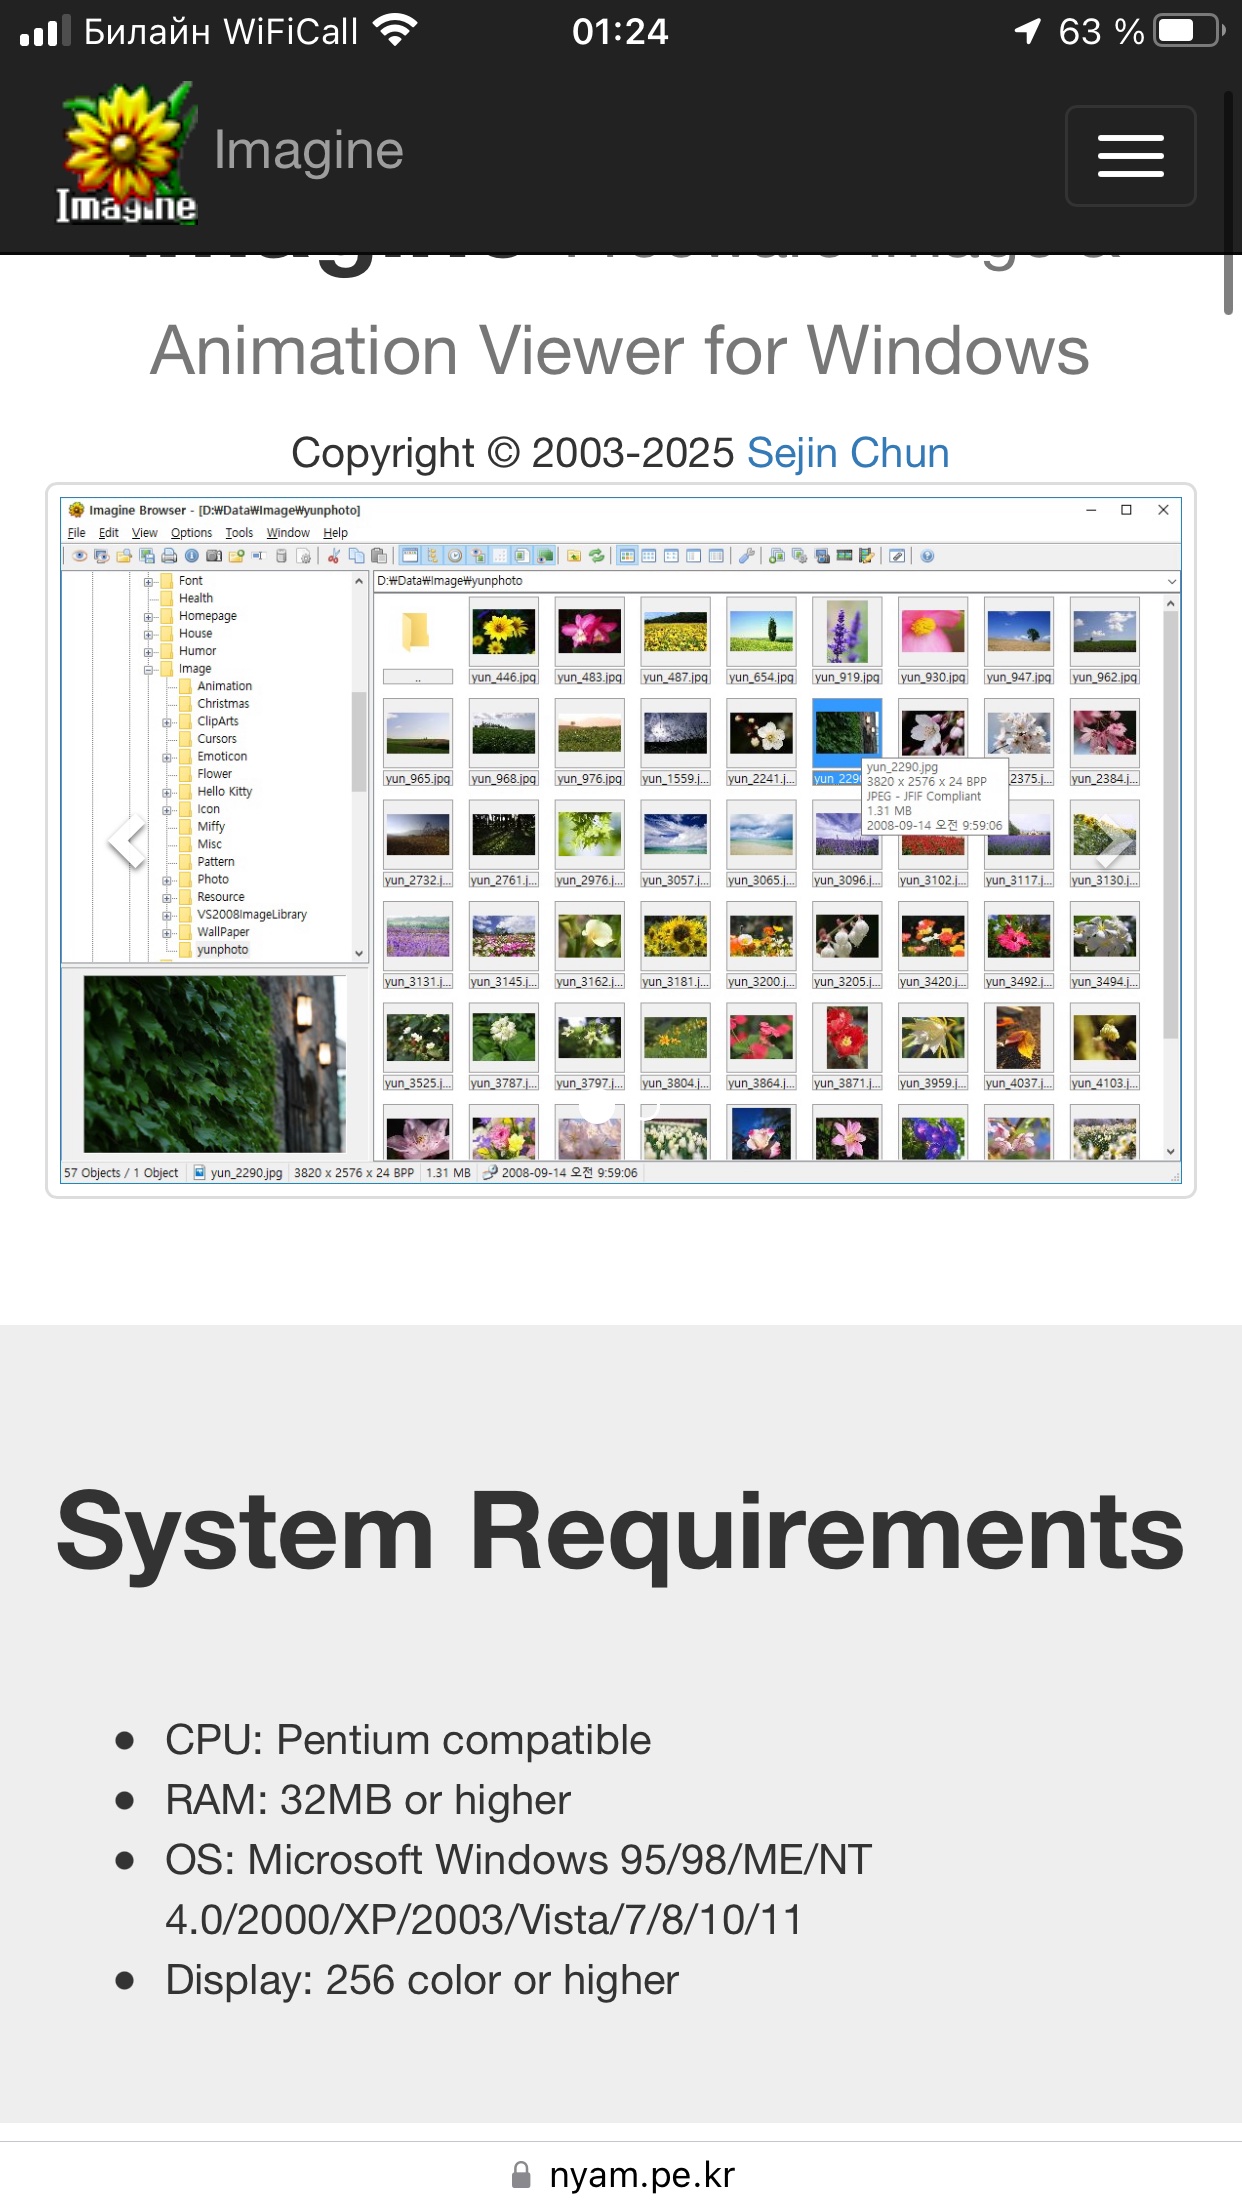The image size is (1242, 2208).
Task: Select the yun_919.jpg lavender thumbnail
Action: tap(847, 640)
